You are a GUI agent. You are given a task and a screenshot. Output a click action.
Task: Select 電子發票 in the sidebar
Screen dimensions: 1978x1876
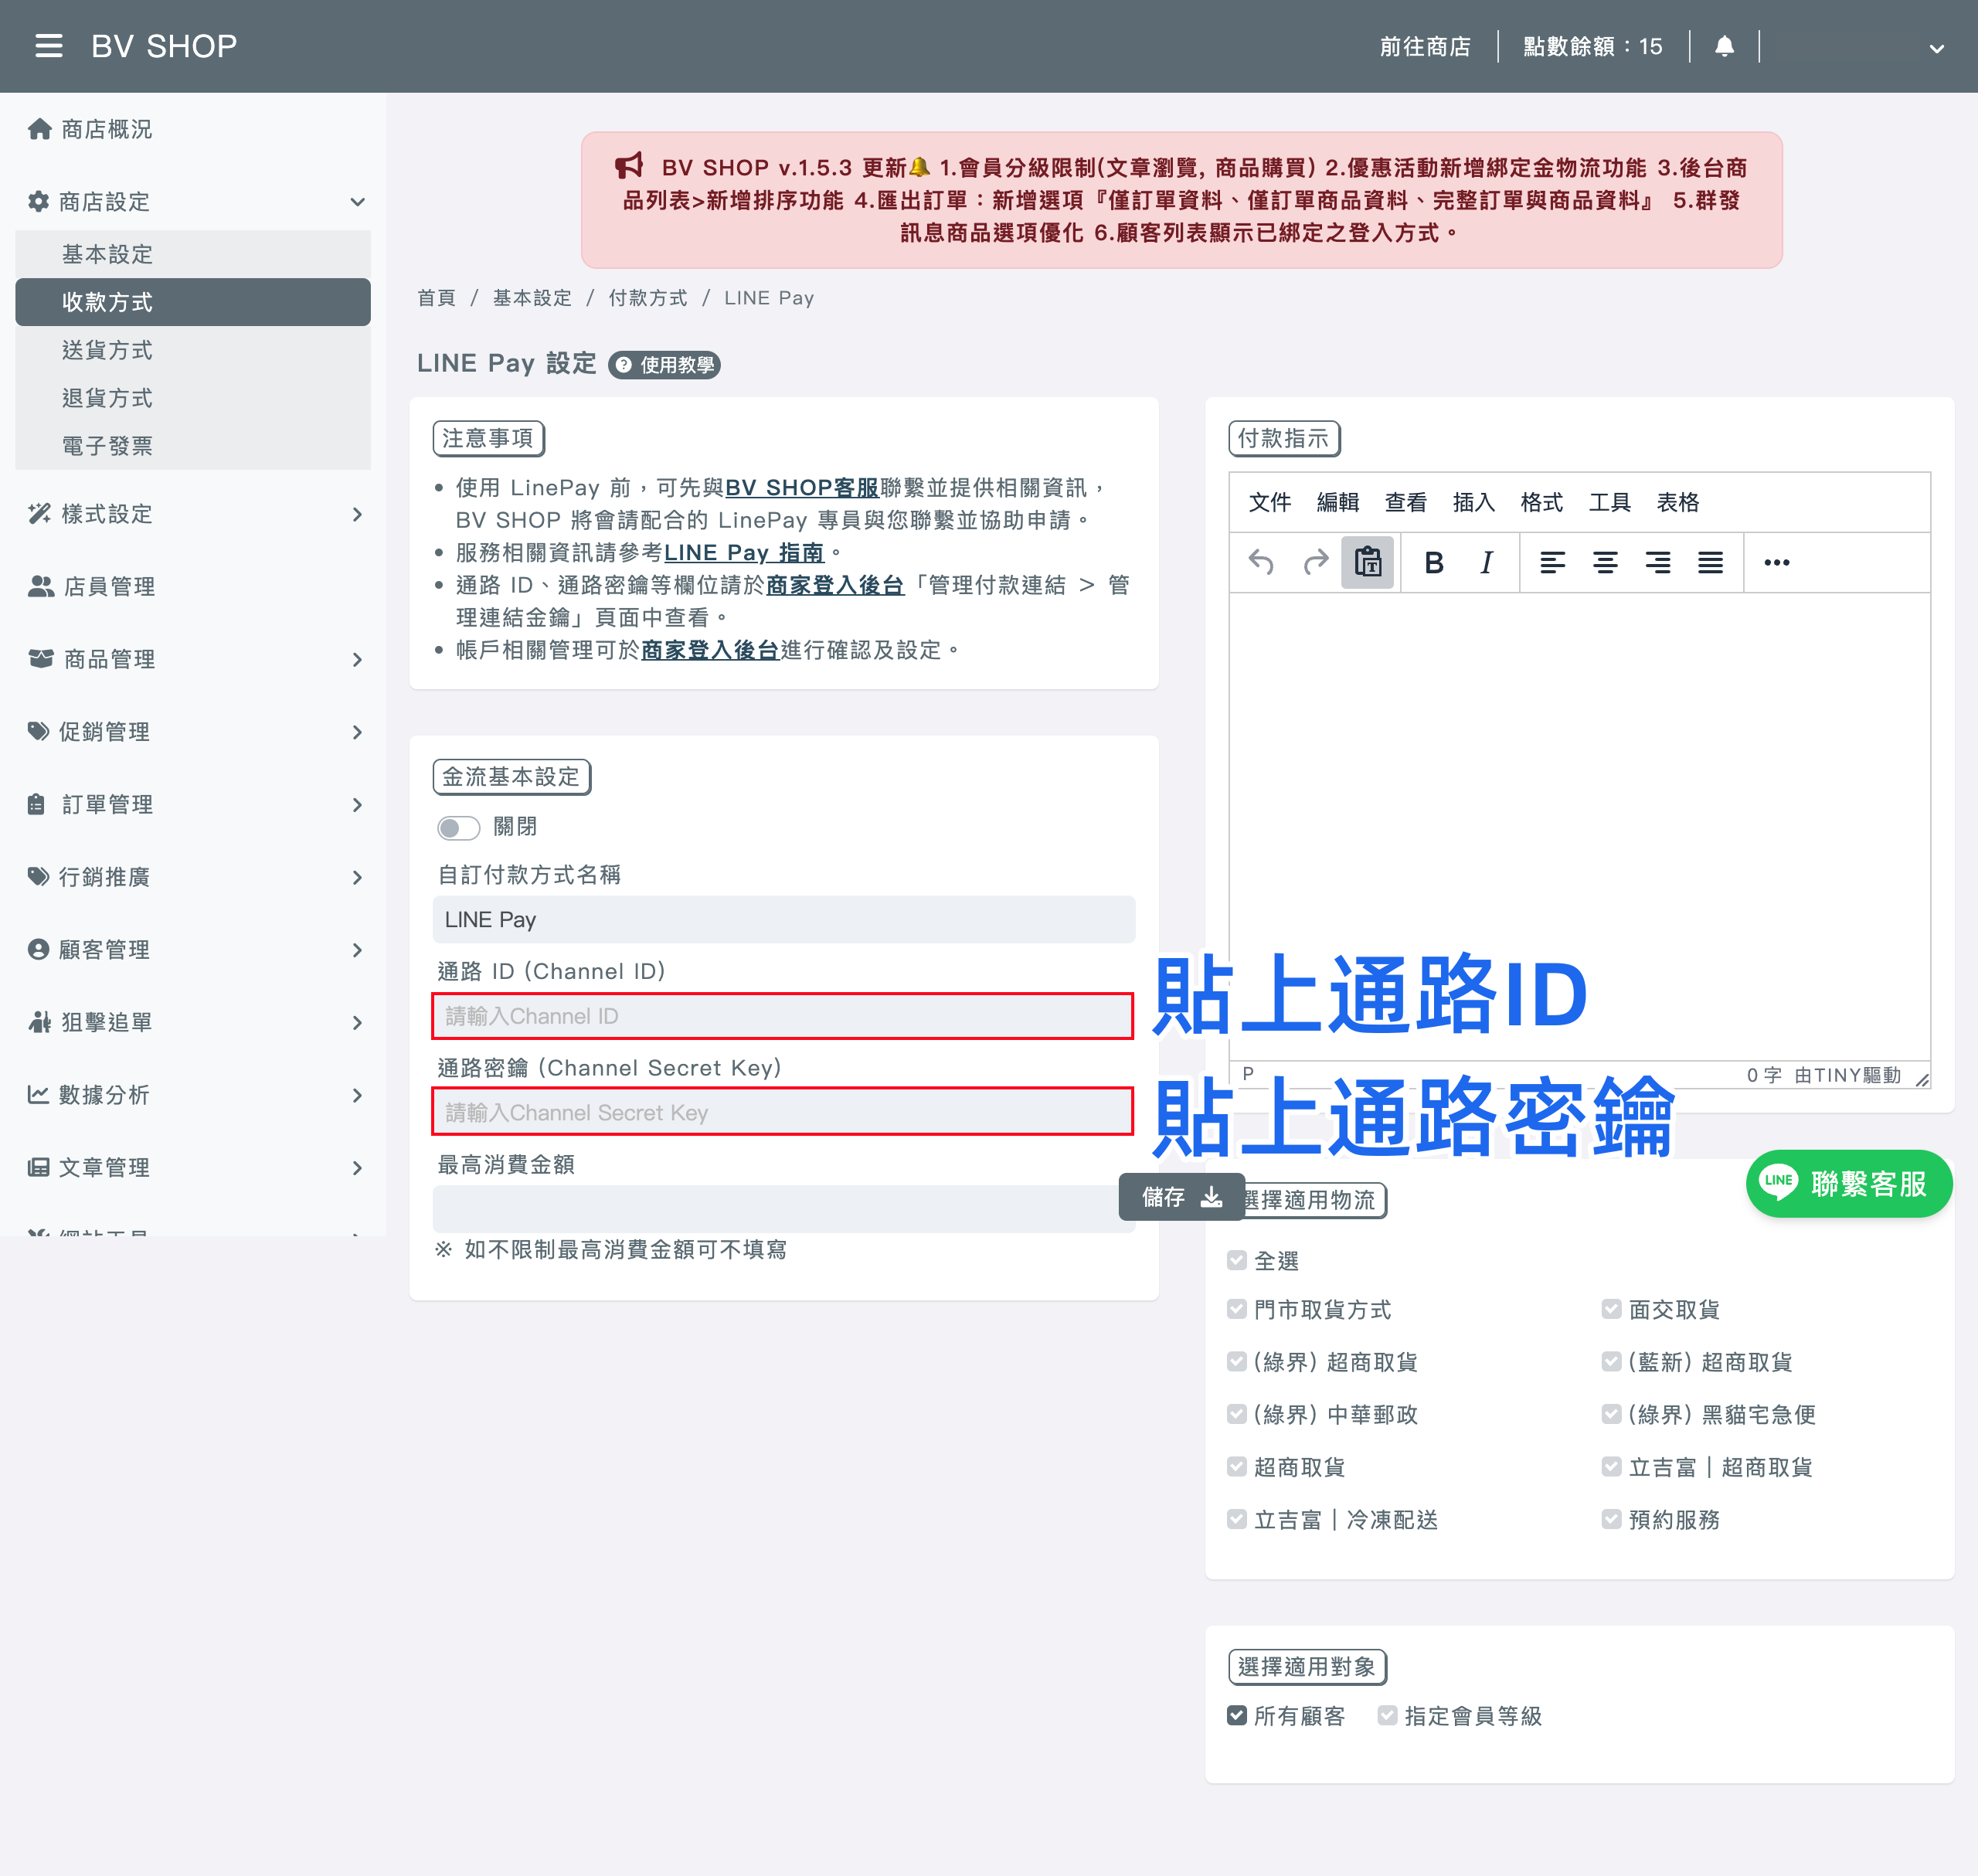point(193,446)
